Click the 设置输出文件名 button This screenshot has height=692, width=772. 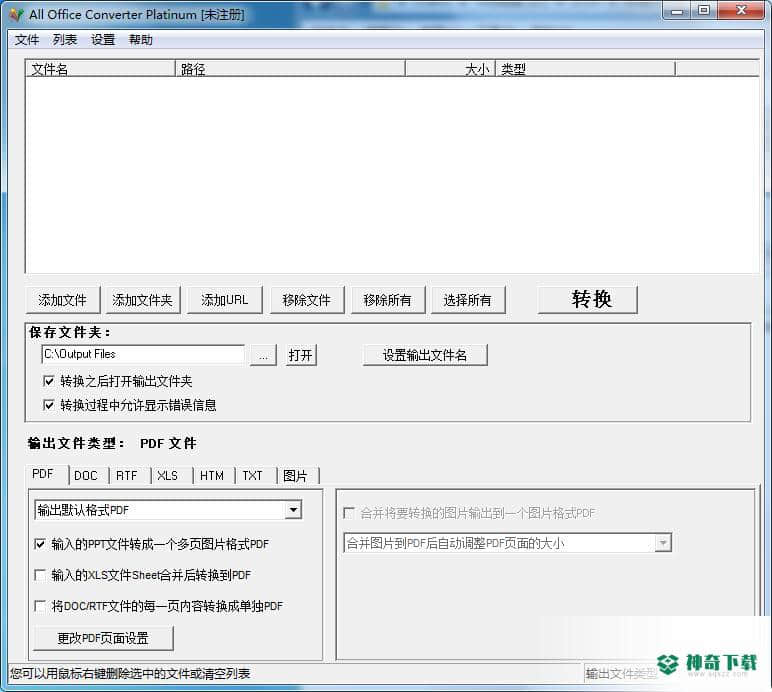click(425, 355)
